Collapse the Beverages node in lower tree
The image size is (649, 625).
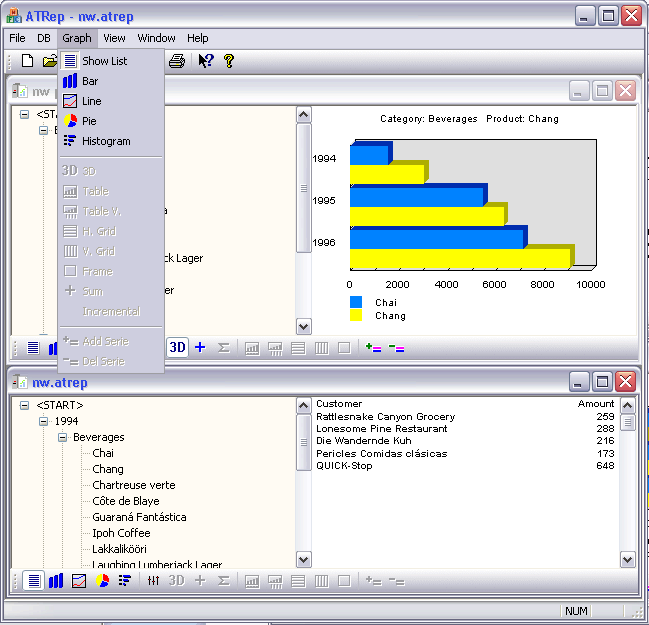pyautogui.click(x=62, y=438)
